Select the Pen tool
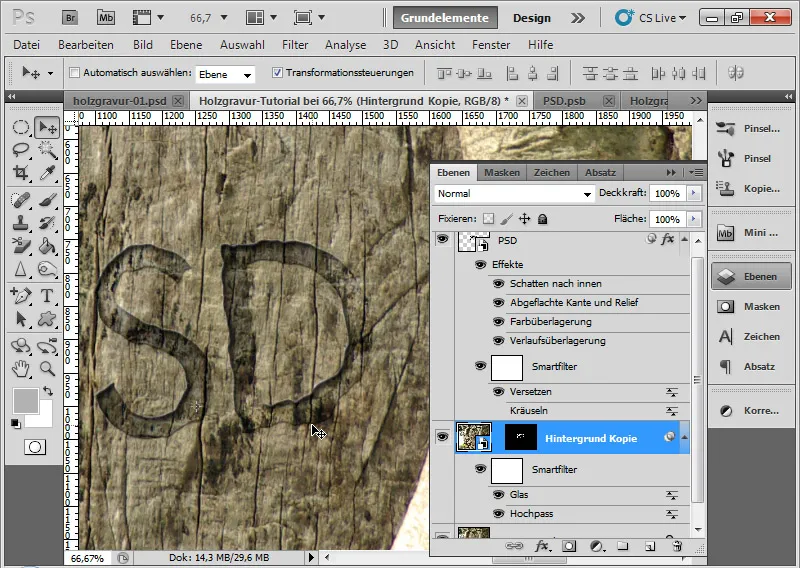 point(20,295)
